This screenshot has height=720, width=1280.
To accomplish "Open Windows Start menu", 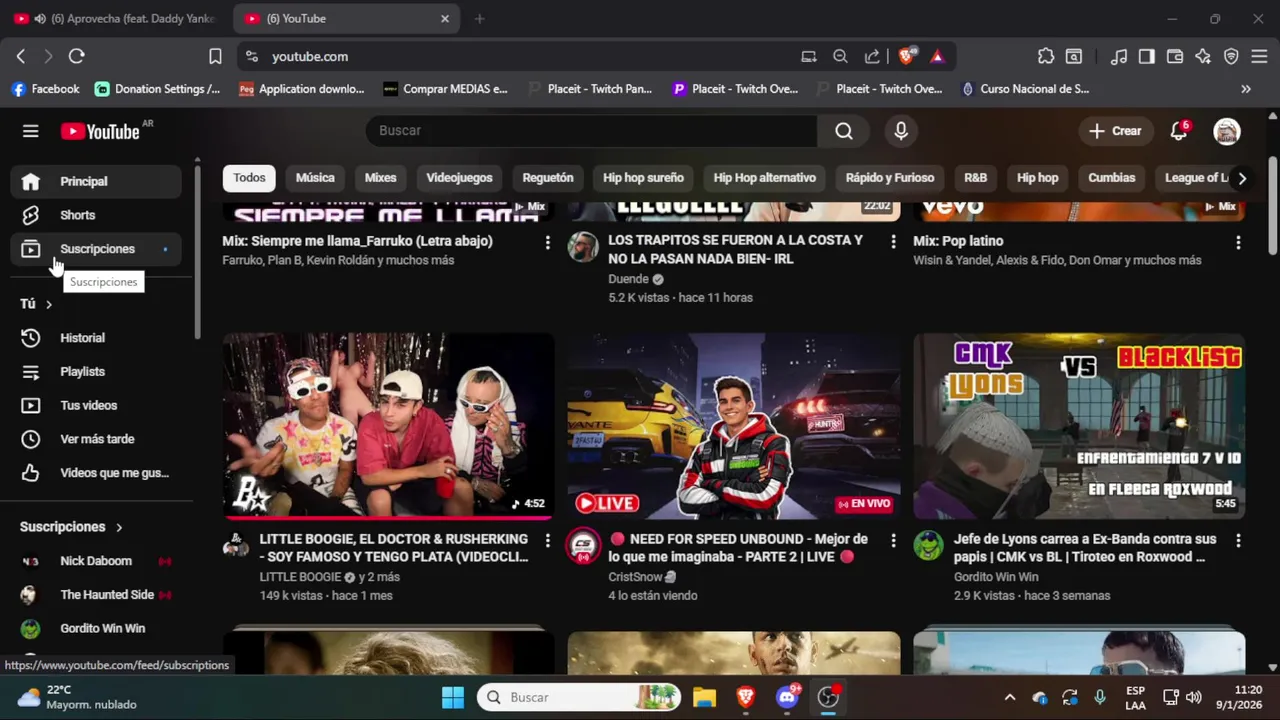I will (453, 697).
